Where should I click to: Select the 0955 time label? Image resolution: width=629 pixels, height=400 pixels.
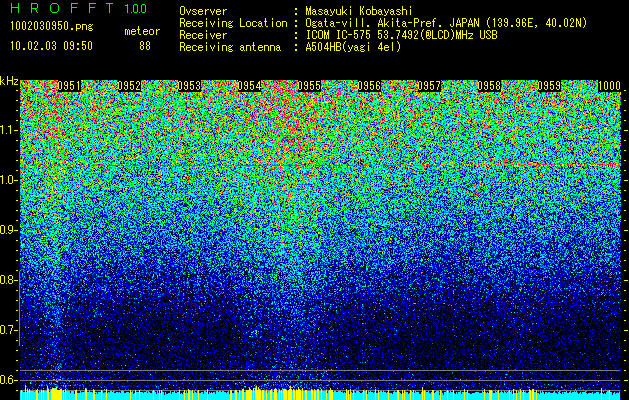coord(309,86)
